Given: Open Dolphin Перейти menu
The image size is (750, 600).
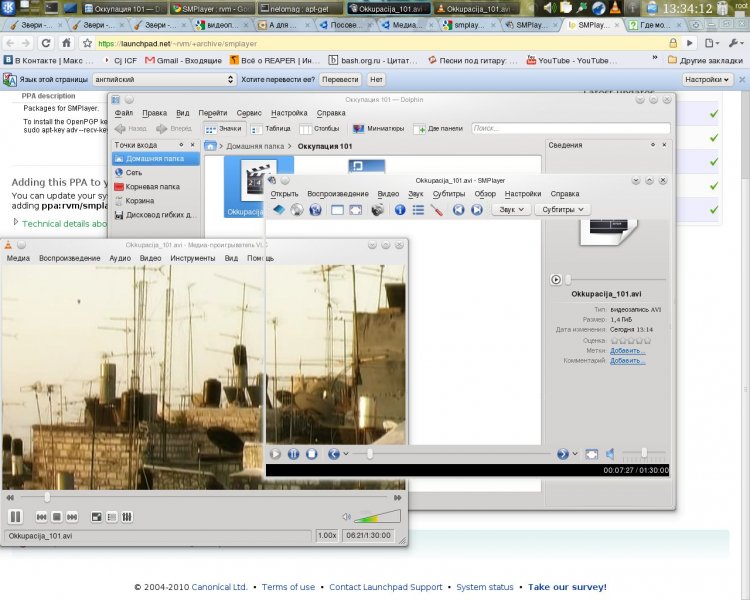Looking at the screenshot, I should (213, 113).
